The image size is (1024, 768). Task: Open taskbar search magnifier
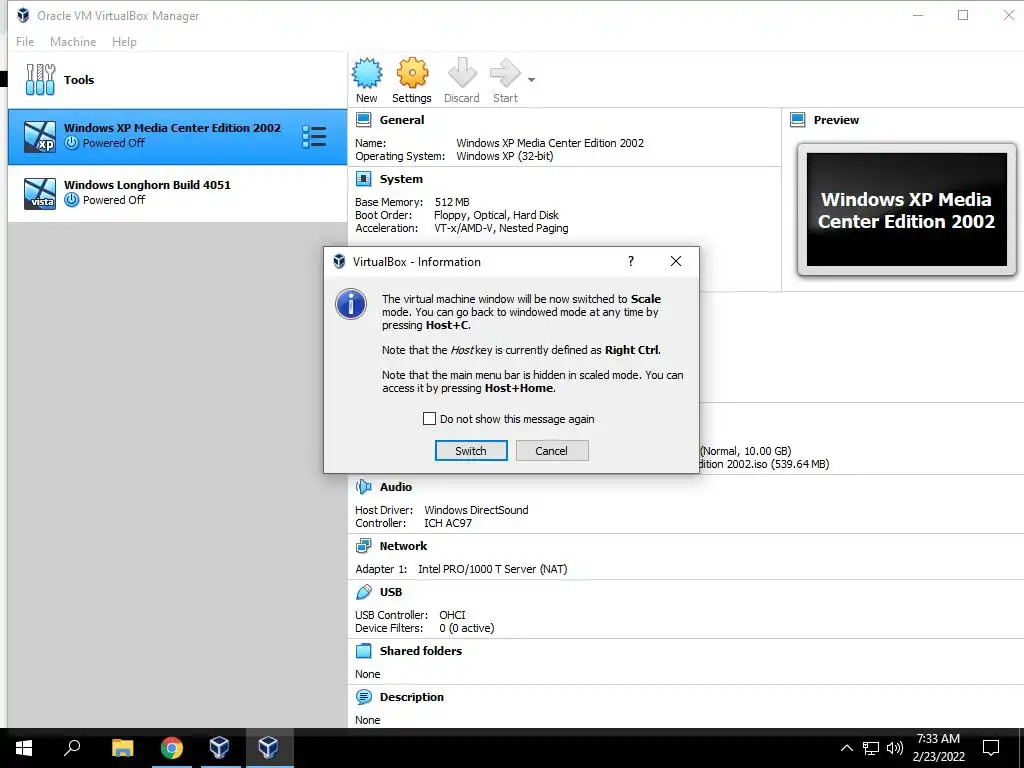[72, 748]
